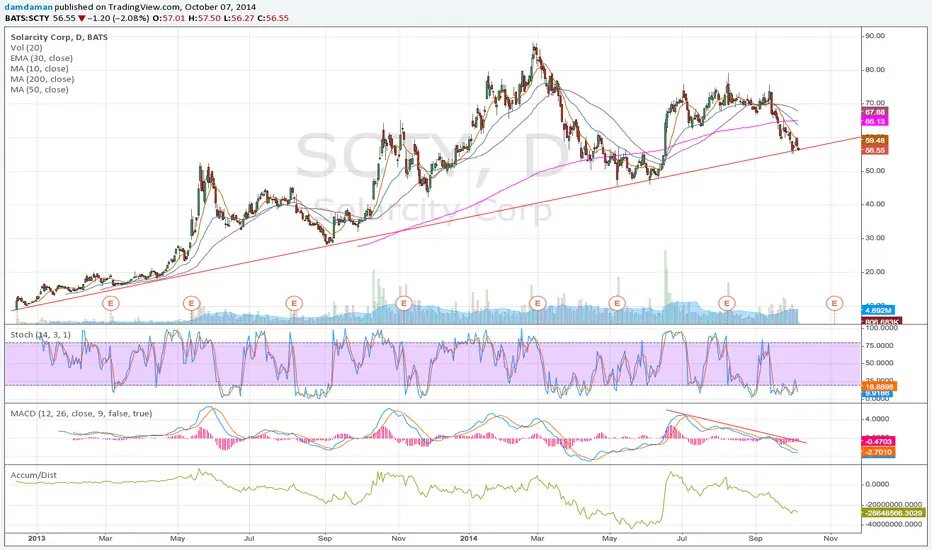This screenshot has height=550, width=932.
Task: Click the -40000000.0000 Accum/Dist axis label
Action: coord(892,524)
